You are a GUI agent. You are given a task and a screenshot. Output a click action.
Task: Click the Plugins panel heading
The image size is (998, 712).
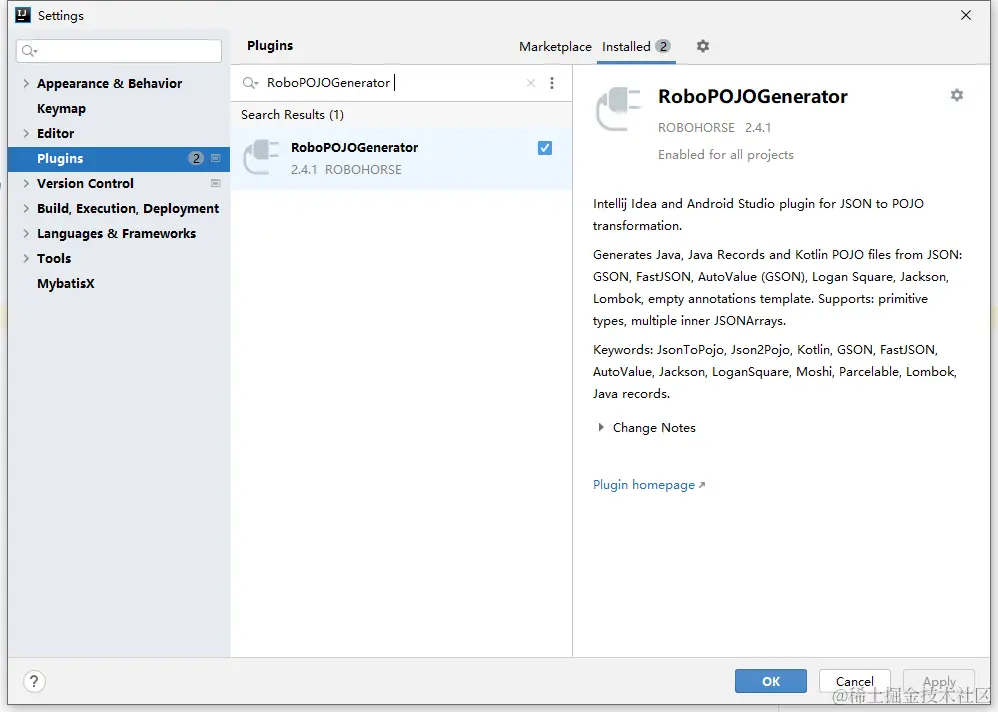270,46
